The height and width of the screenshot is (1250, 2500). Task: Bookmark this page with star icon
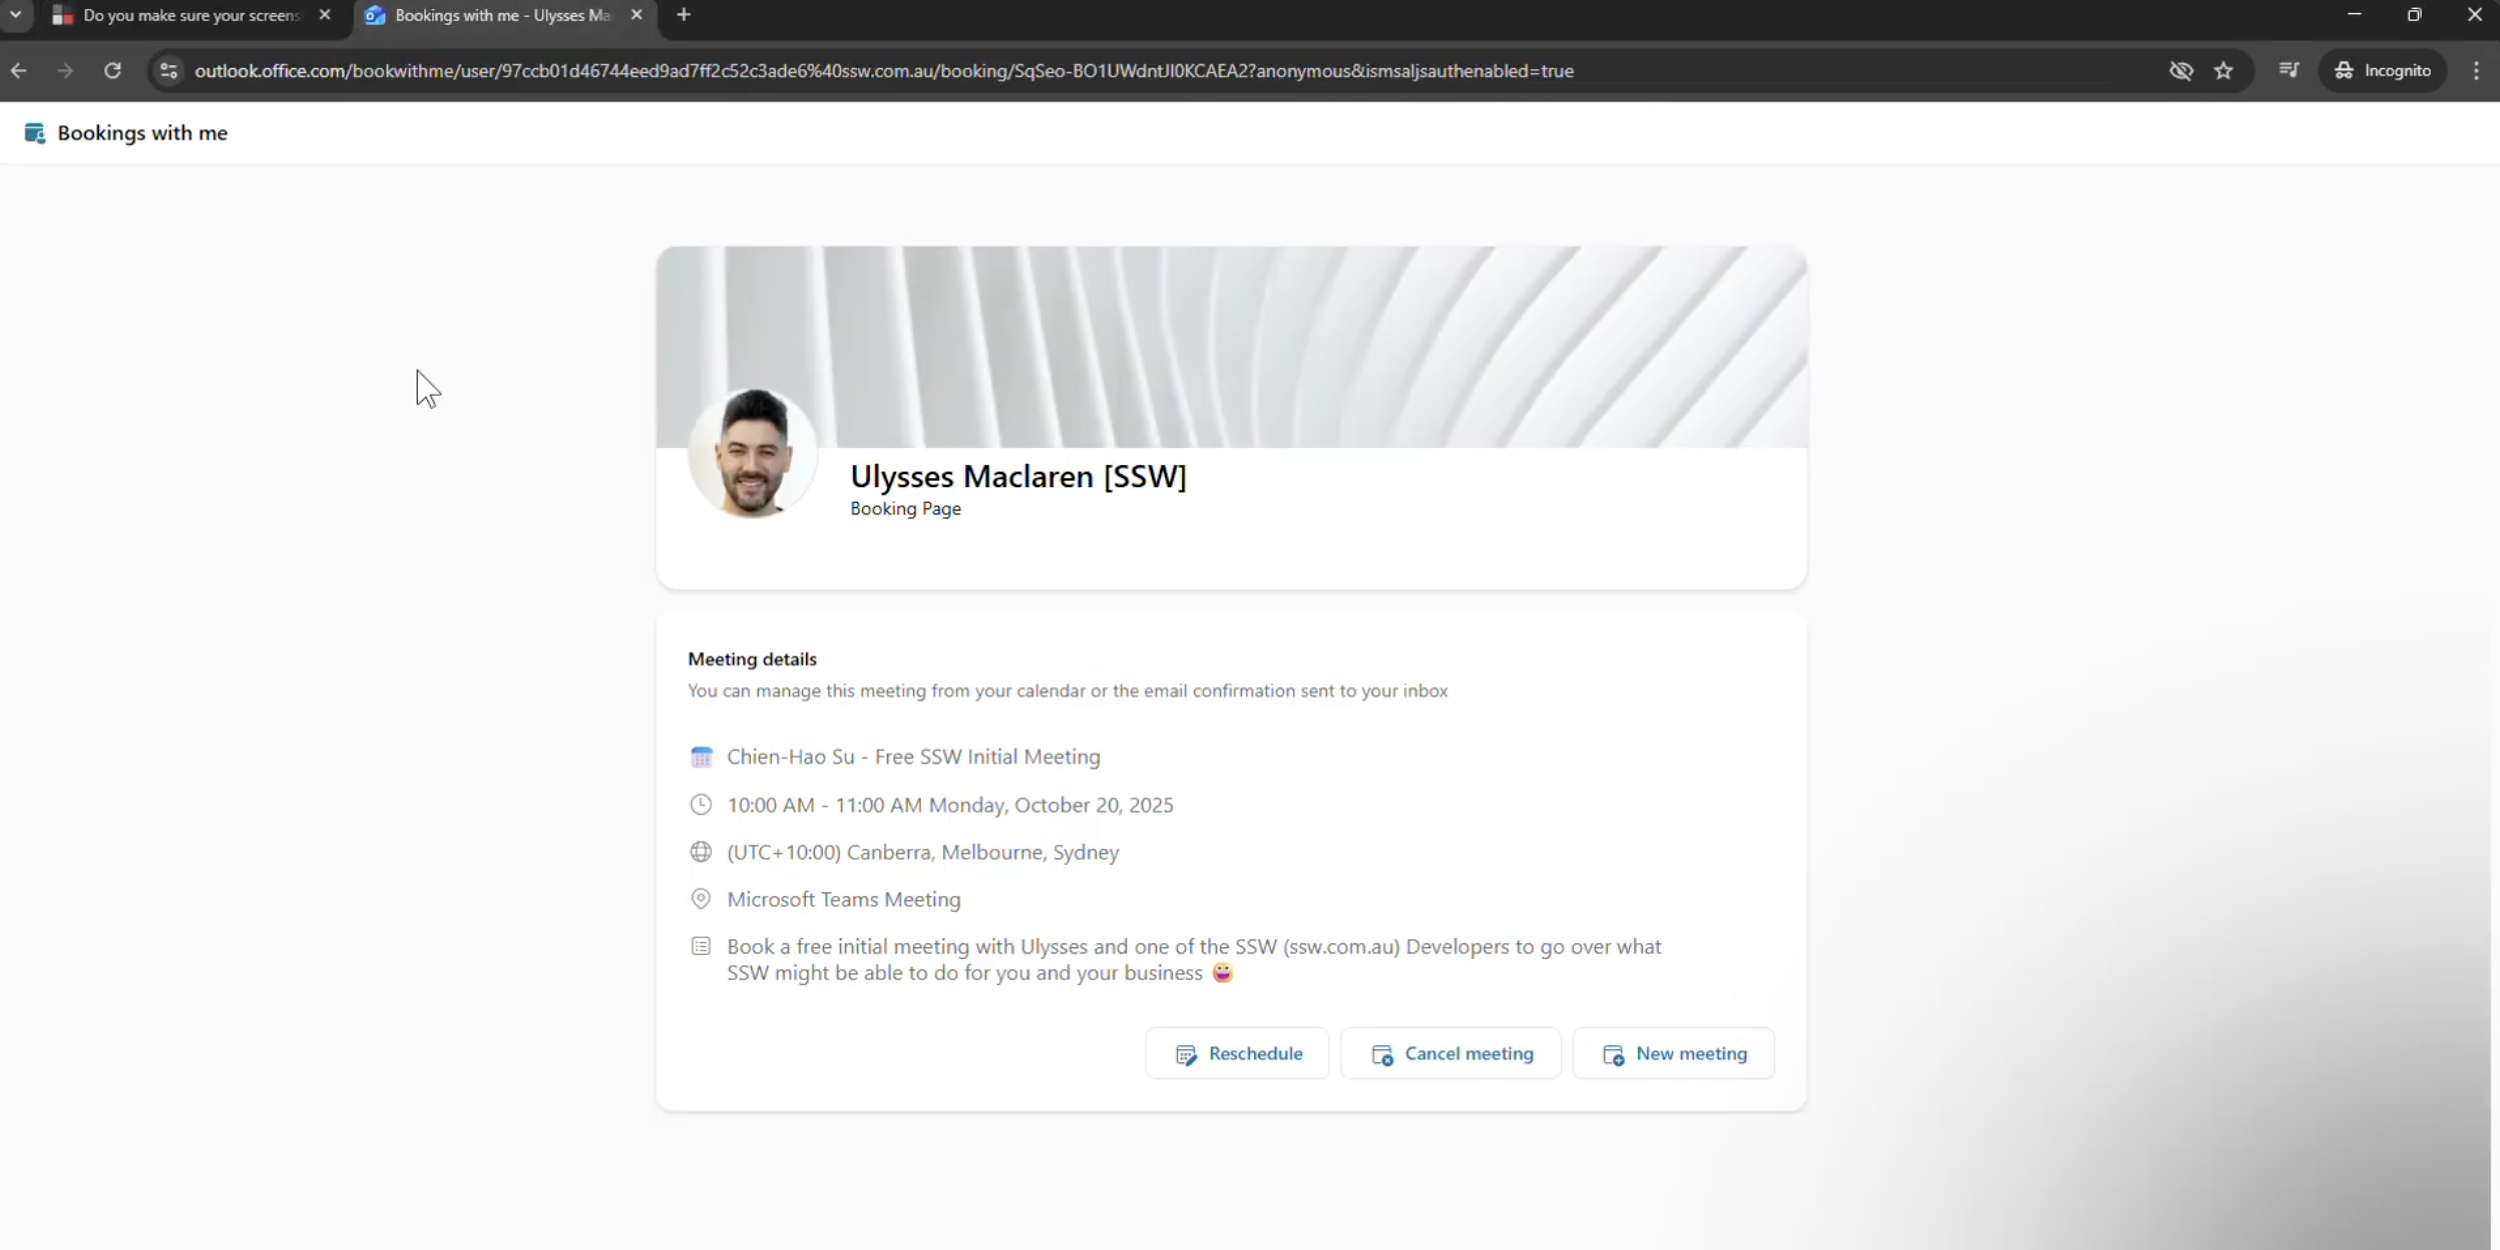point(2223,71)
